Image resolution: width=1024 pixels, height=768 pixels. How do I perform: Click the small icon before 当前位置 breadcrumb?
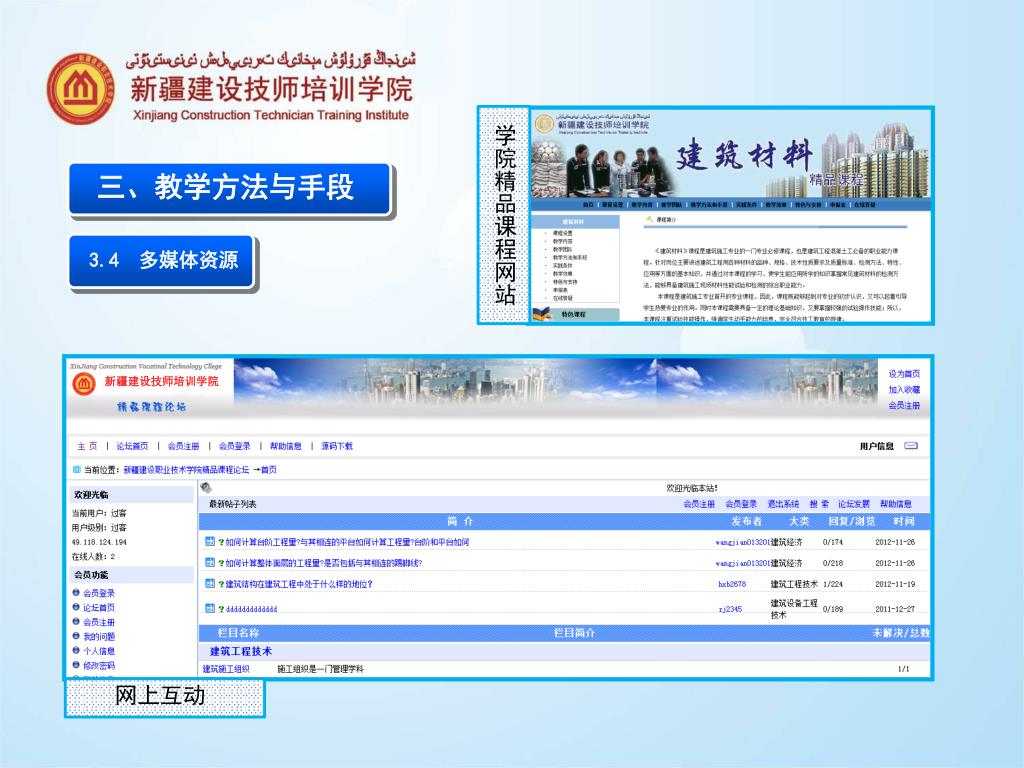(76, 469)
